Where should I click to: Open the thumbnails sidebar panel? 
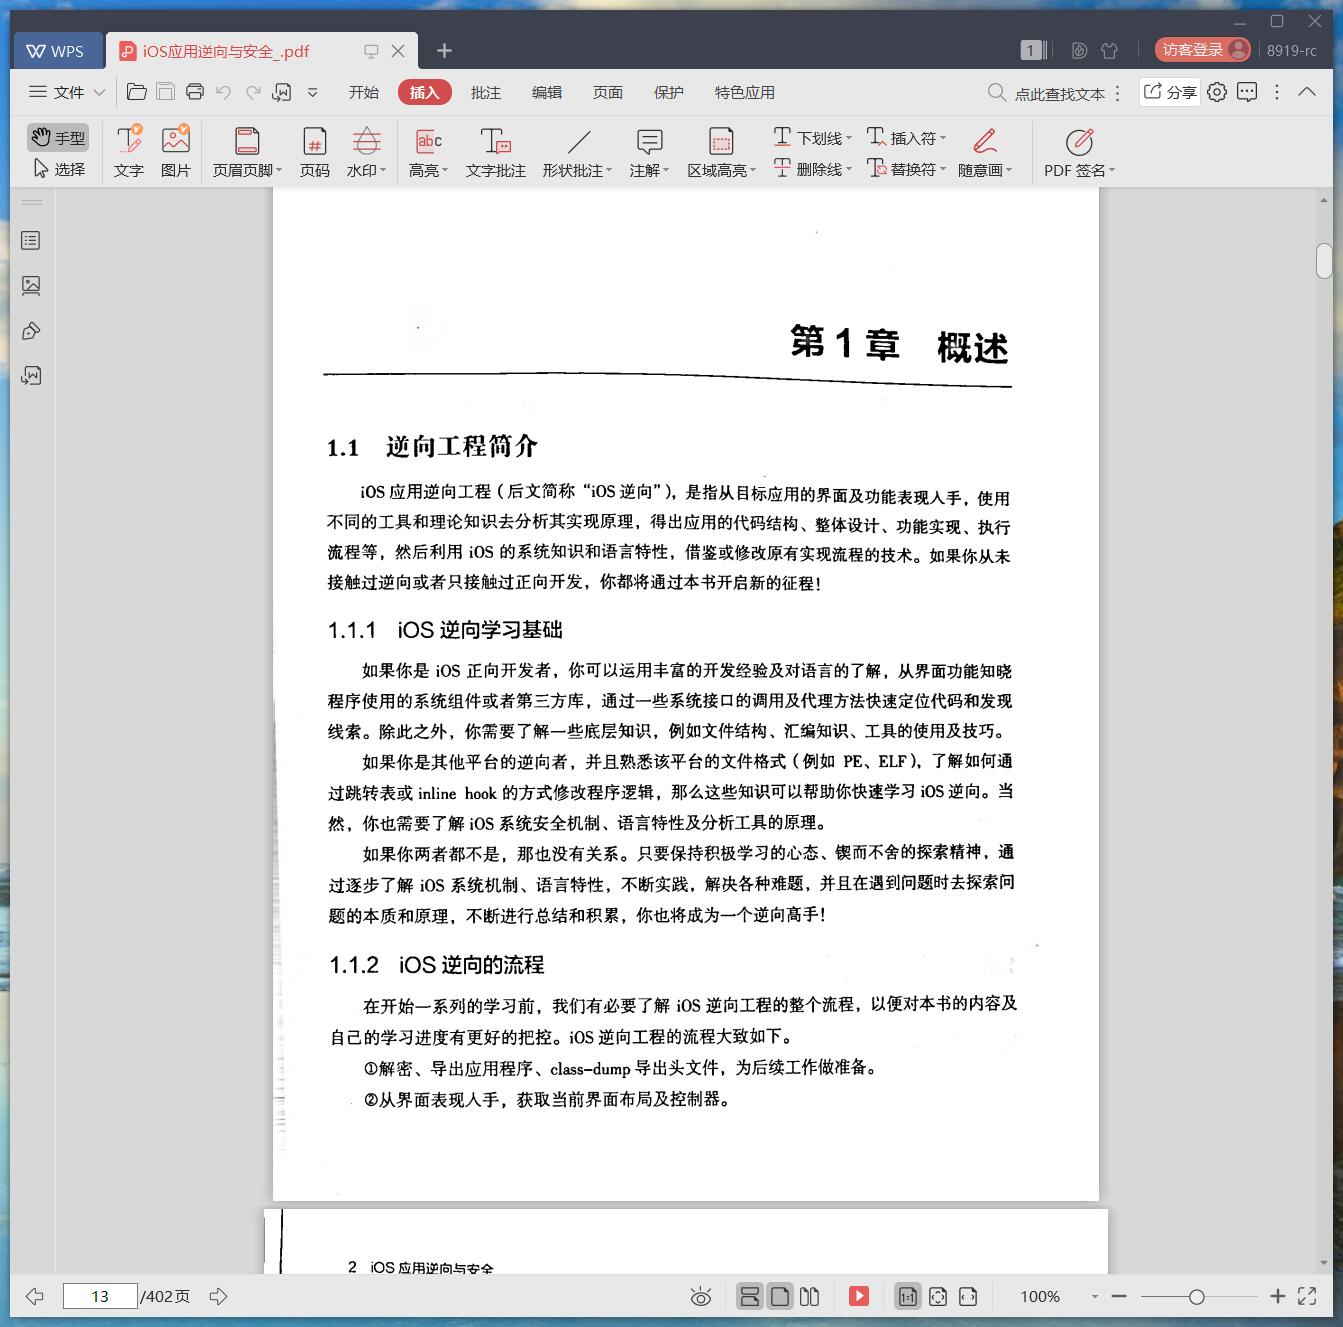click(x=31, y=285)
